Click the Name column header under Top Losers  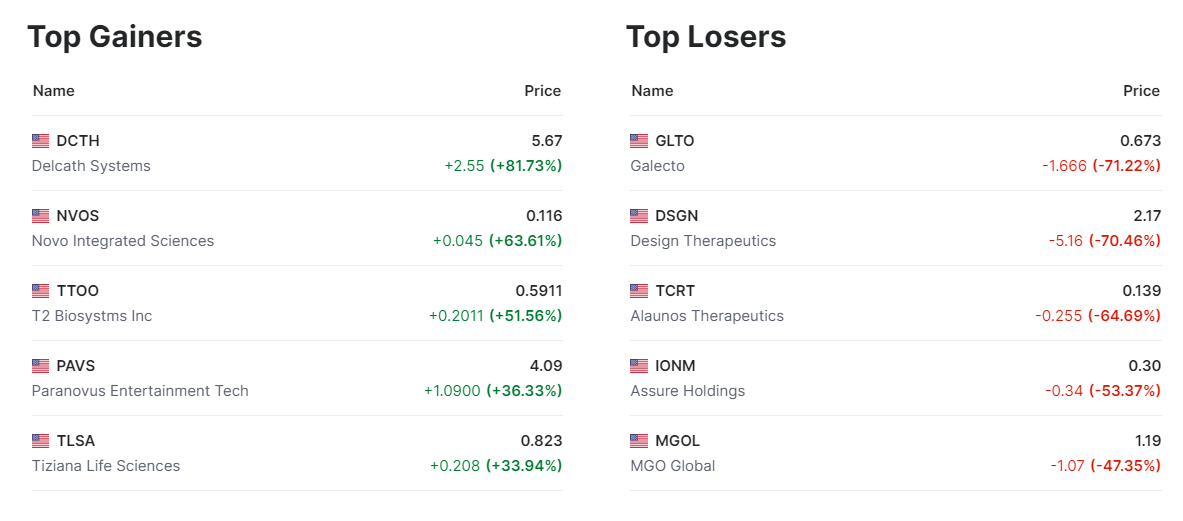click(652, 91)
